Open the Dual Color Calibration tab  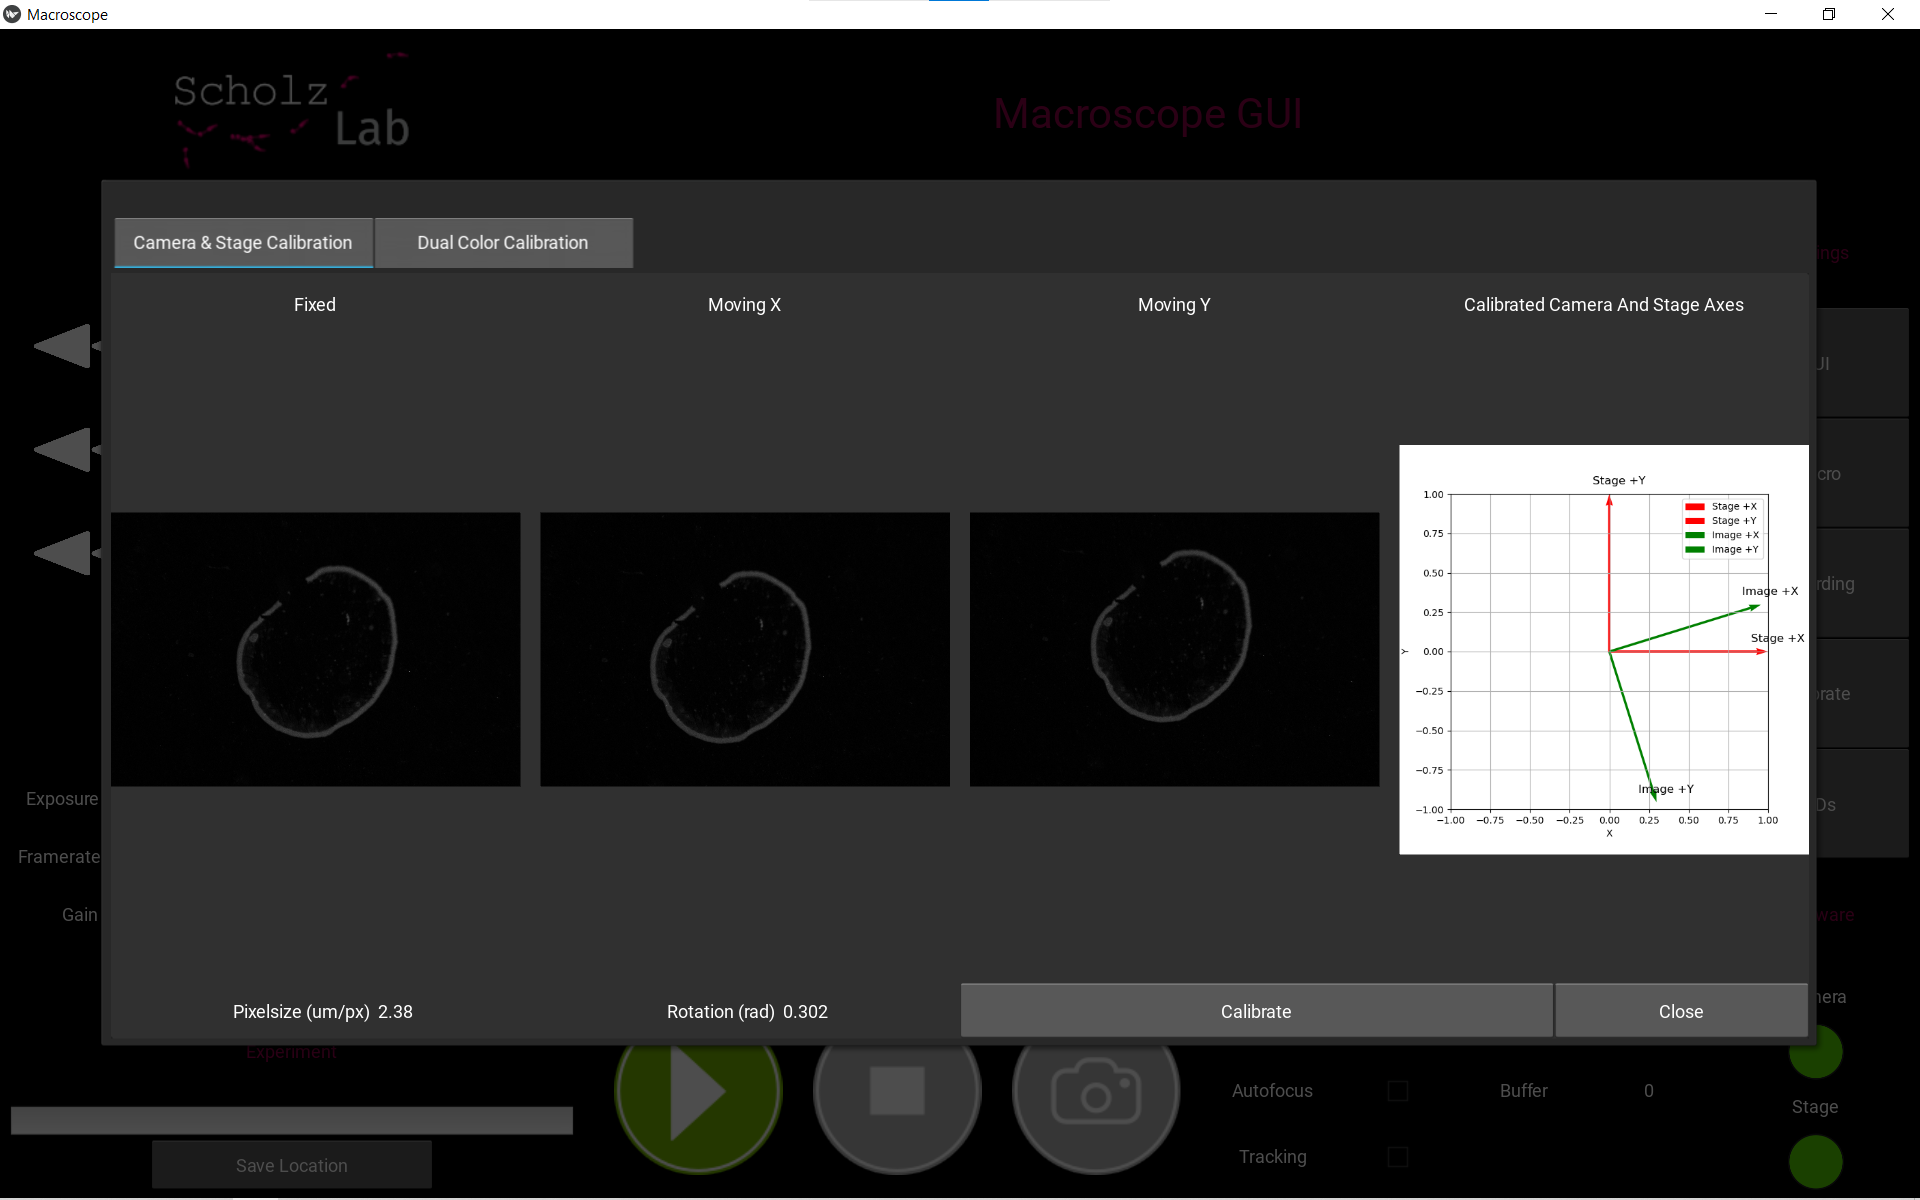[x=503, y=243]
